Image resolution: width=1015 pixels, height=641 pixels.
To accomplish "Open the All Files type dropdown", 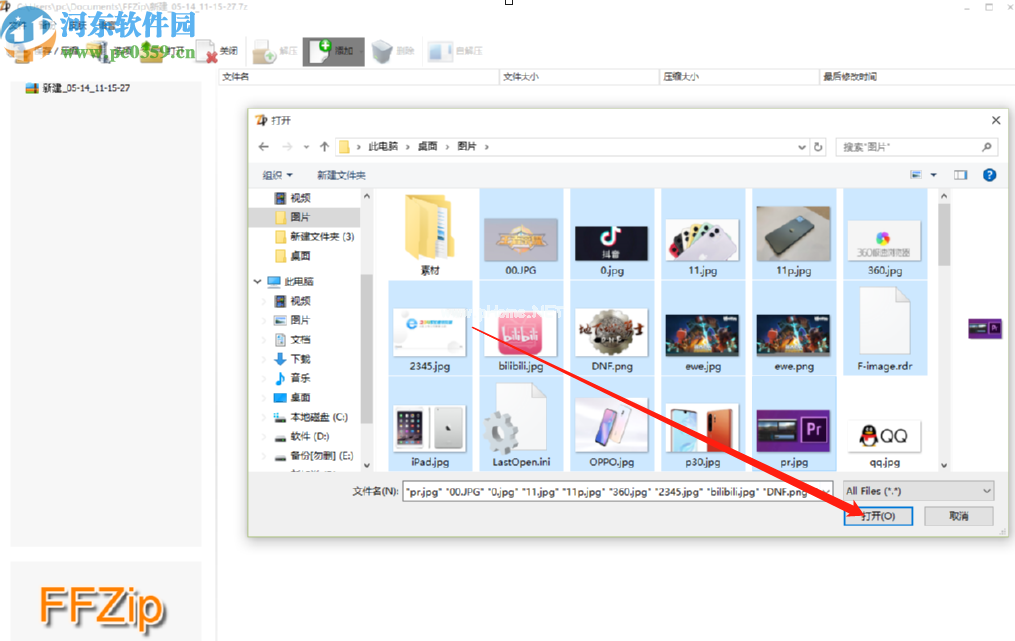I will point(918,491).
